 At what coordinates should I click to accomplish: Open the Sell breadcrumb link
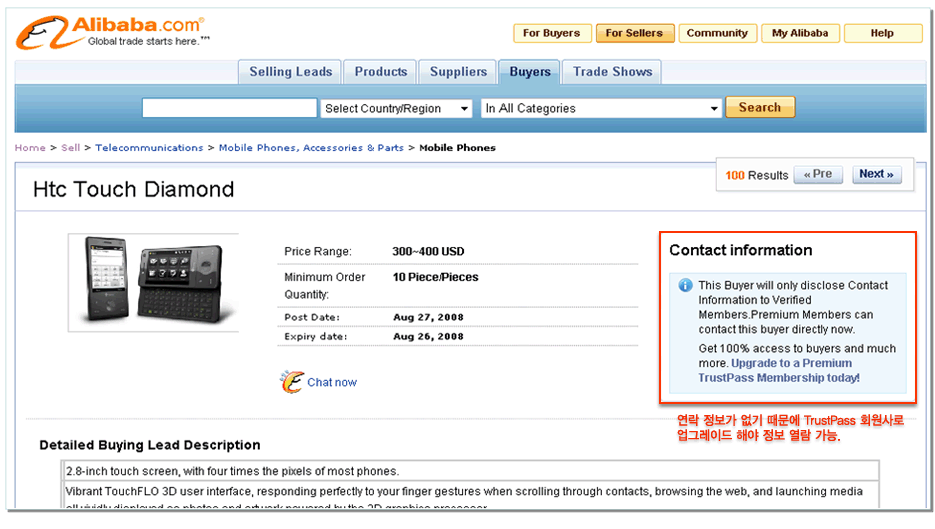[x=70, y=148]
